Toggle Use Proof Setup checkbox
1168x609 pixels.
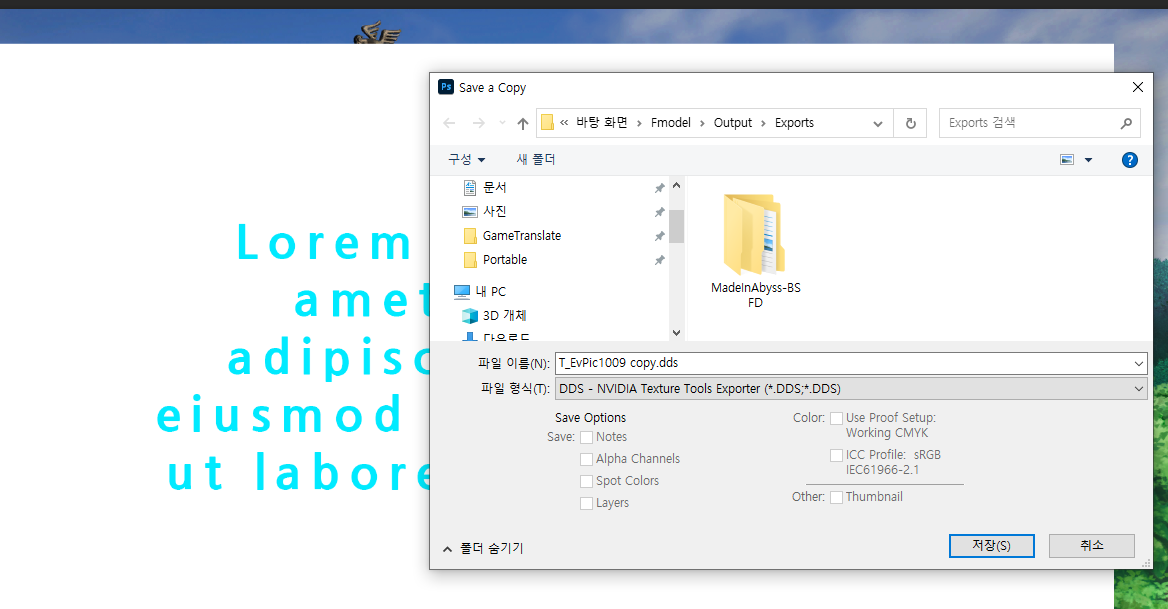pos(837,418)
